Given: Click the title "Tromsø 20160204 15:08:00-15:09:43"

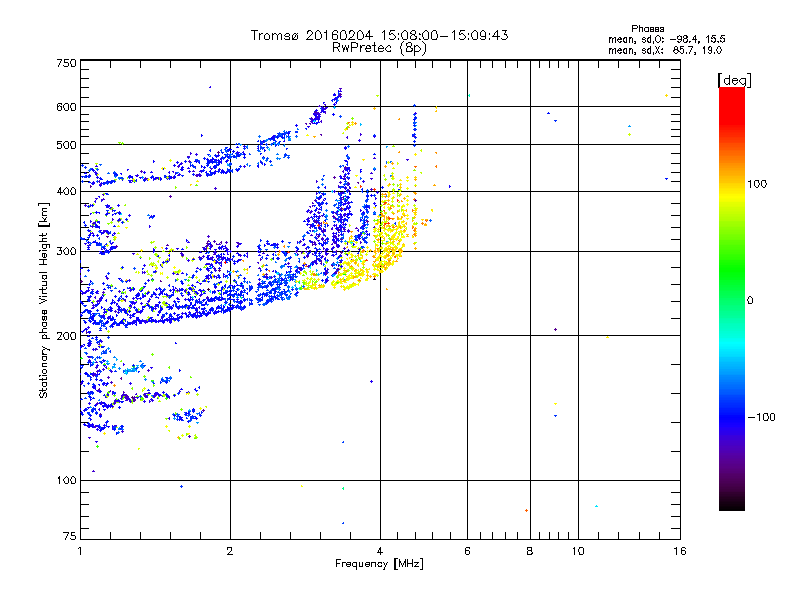Looking at the screenshot, I should 380,35.
